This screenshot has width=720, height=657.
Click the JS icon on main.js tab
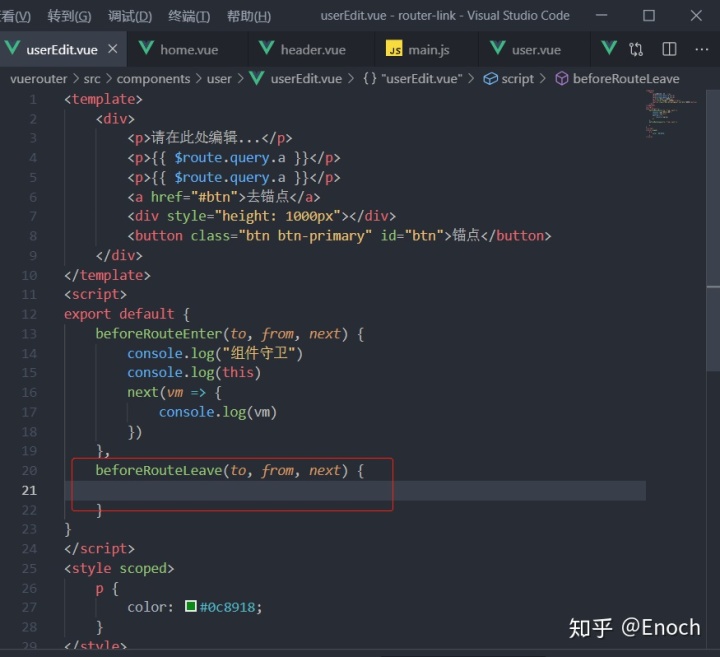coord(394,49)
